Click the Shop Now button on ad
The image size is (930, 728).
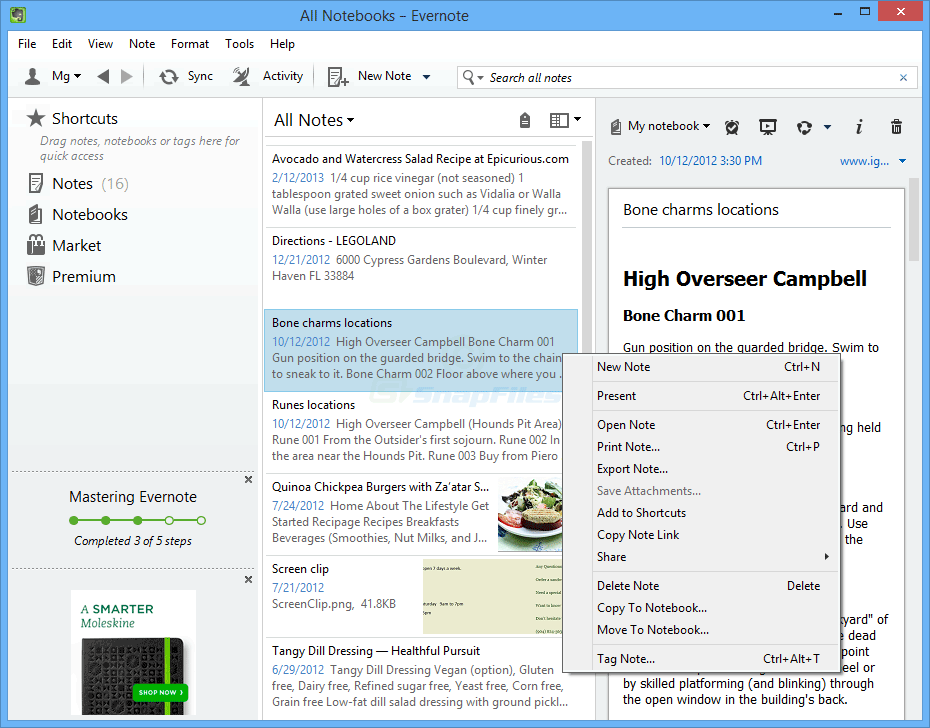point(160,692)
